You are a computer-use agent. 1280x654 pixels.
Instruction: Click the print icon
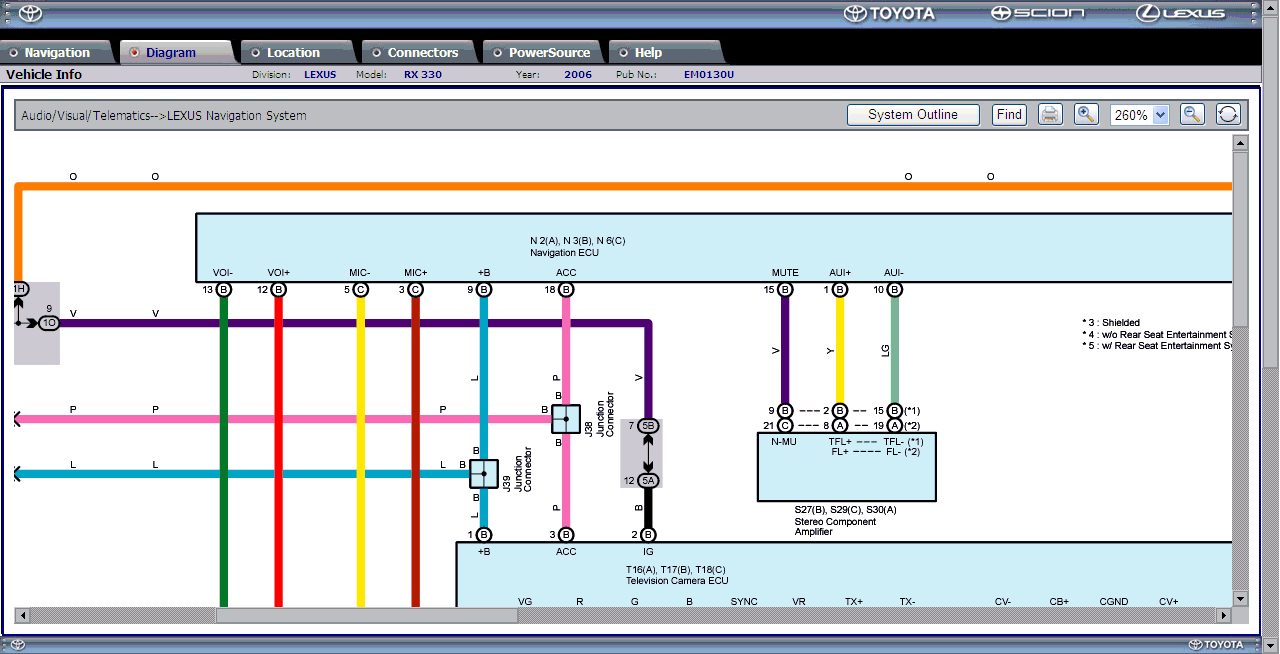[x=1049, y=115]
